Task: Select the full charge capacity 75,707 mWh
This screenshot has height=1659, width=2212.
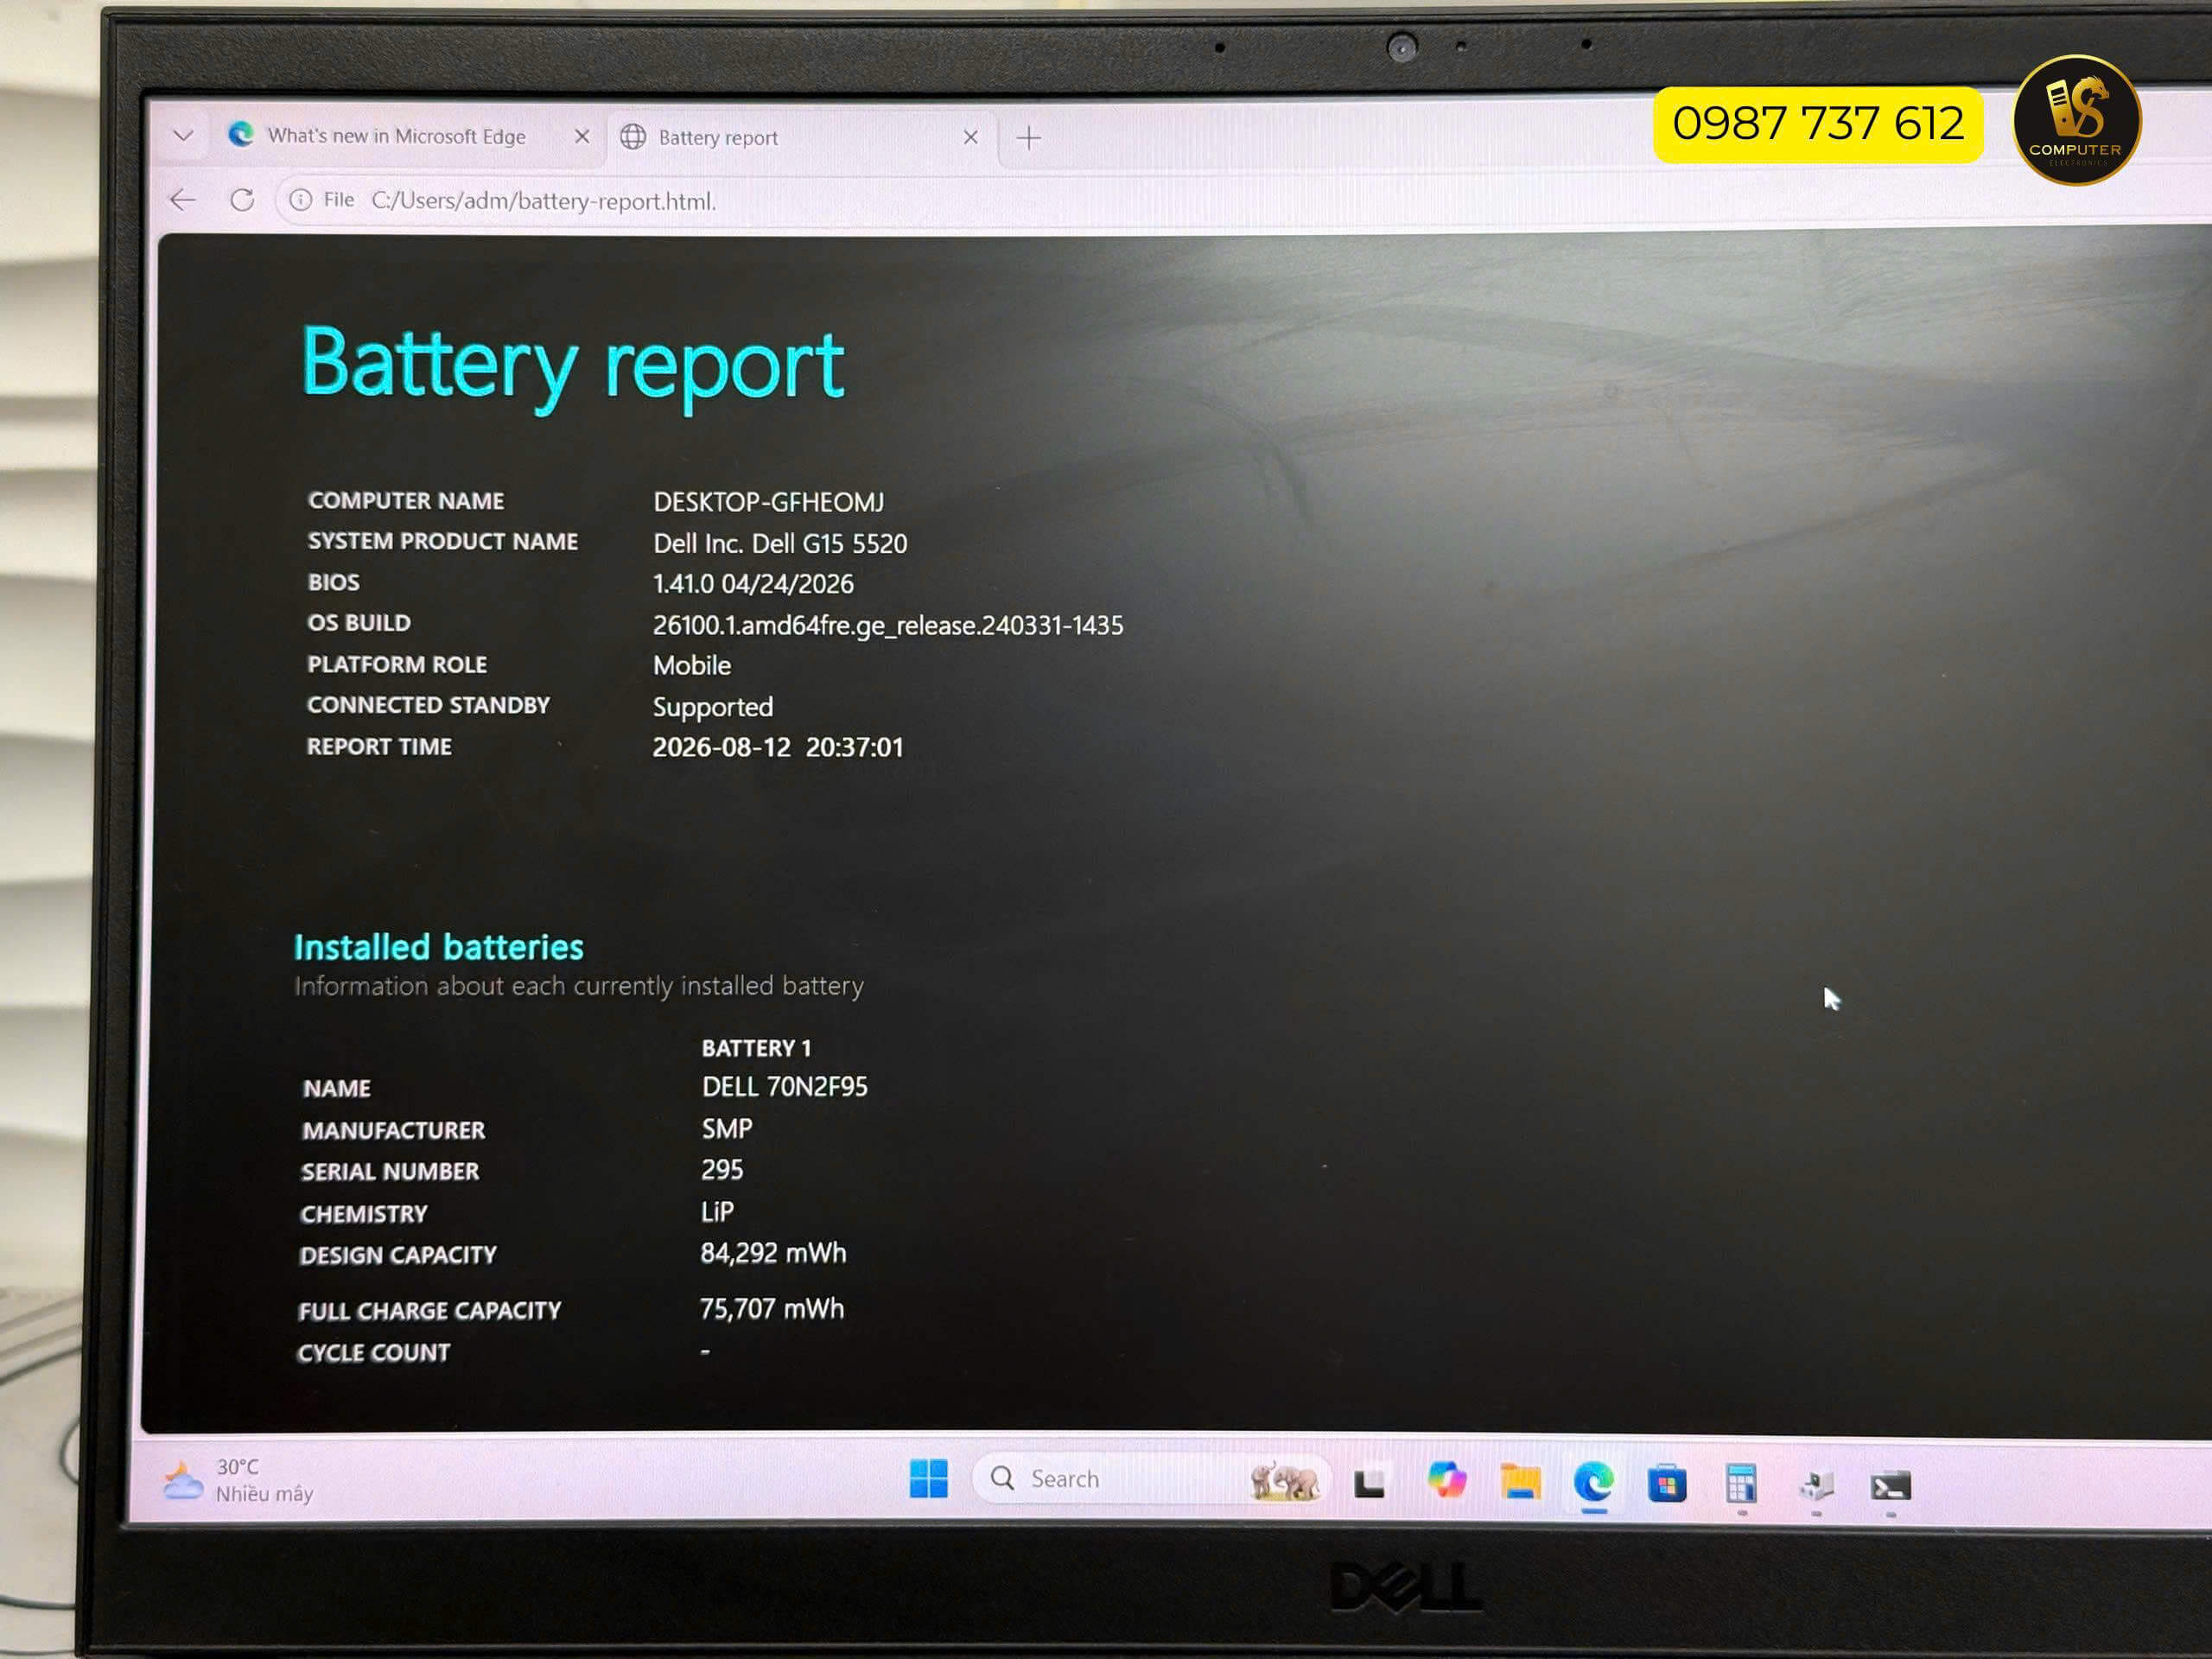Action: 772,1309
